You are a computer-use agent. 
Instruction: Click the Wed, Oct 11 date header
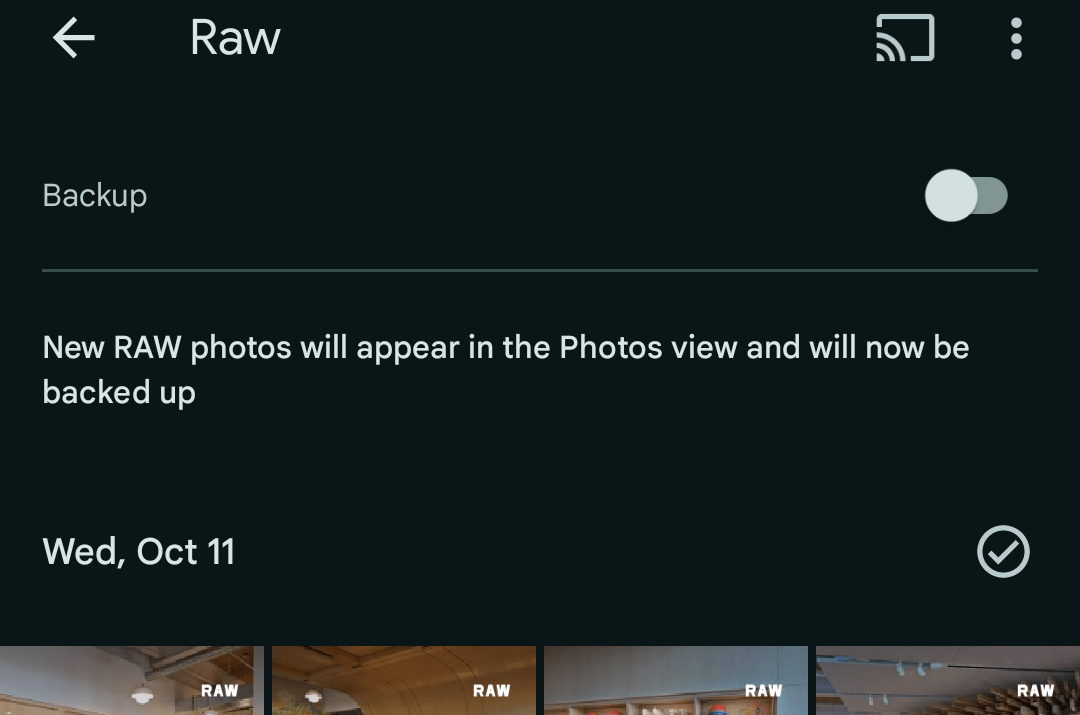click(138, 552)
